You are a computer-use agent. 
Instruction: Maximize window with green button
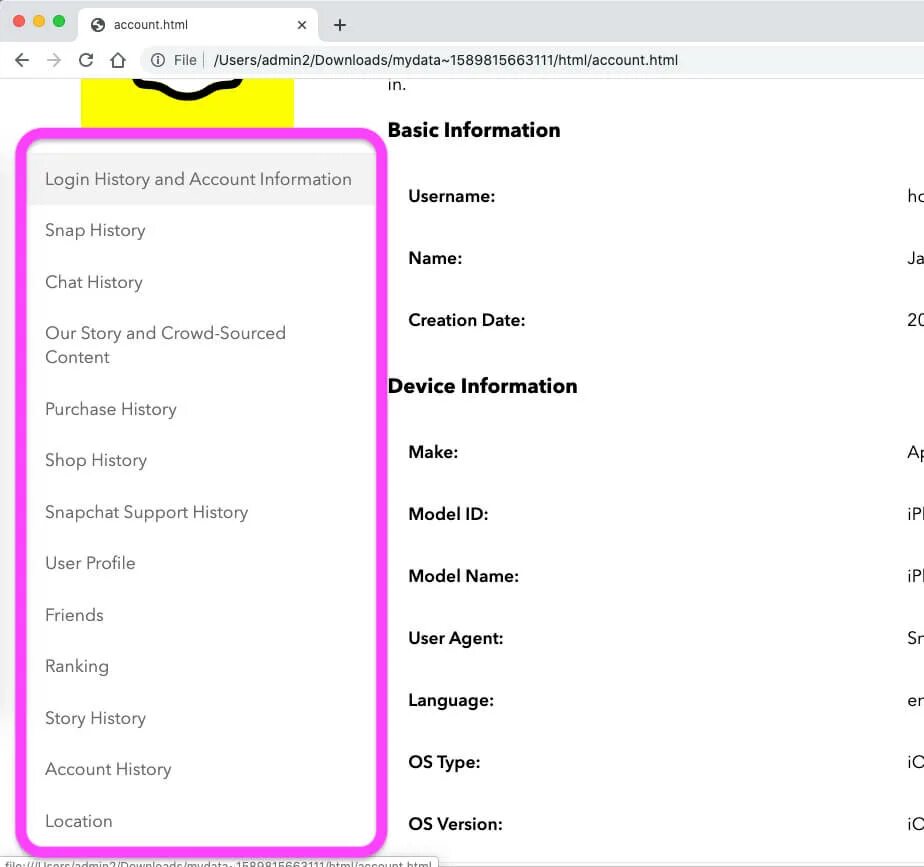point(59,21)
